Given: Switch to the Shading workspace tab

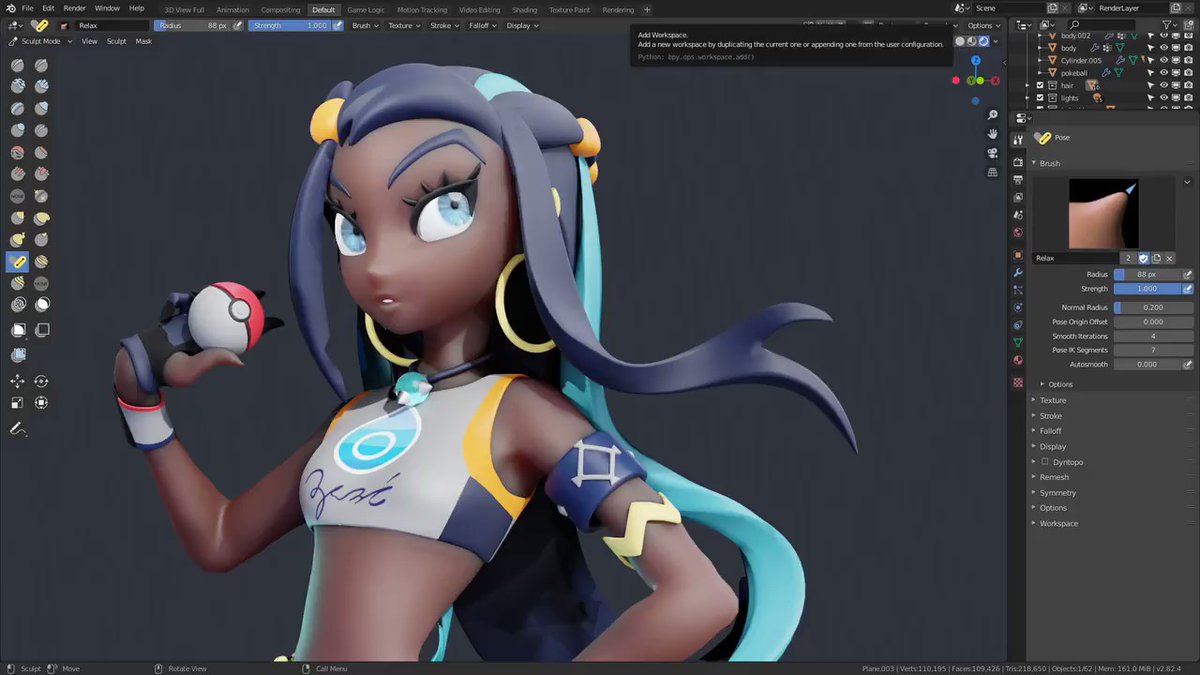Looking at the screenshot, I should pos(524,10).
